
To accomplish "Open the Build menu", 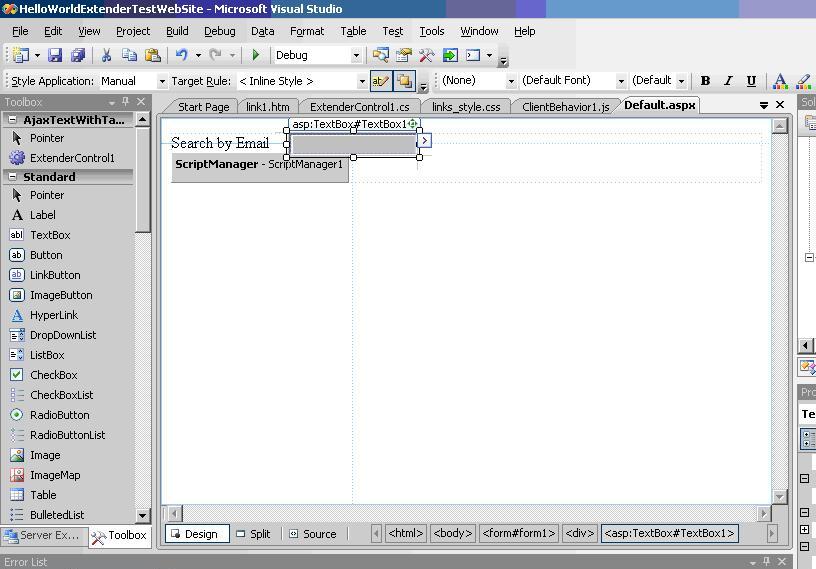I will click(177, 31).
